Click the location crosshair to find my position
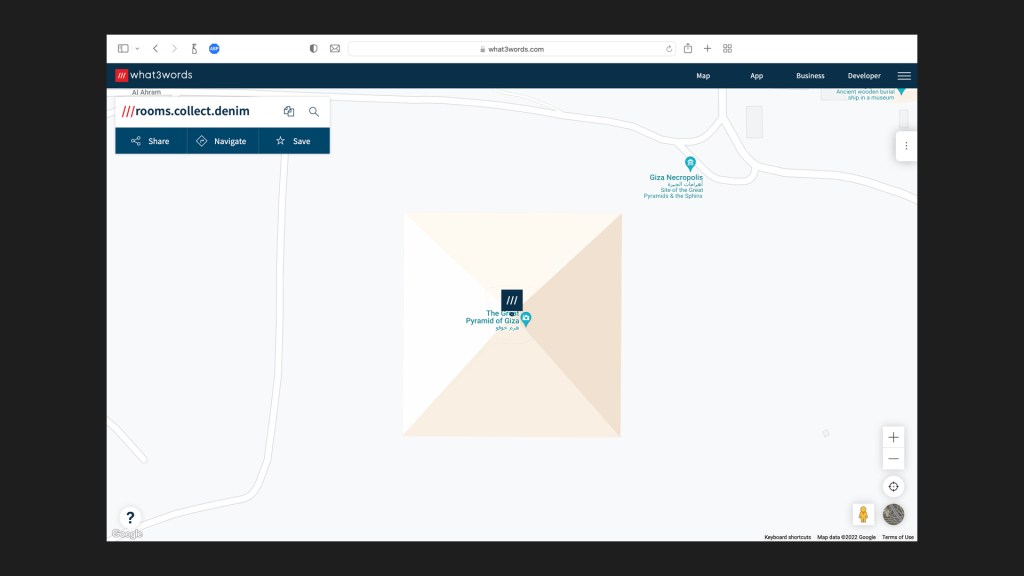 893,486
